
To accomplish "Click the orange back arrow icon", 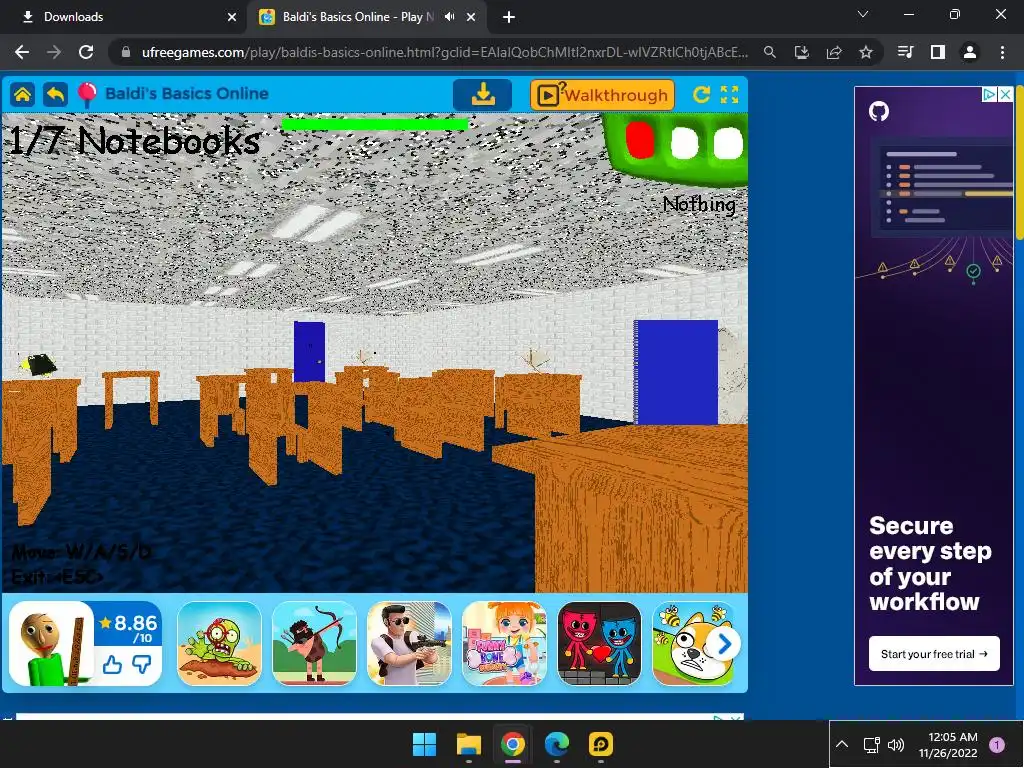I will [56, 95].
